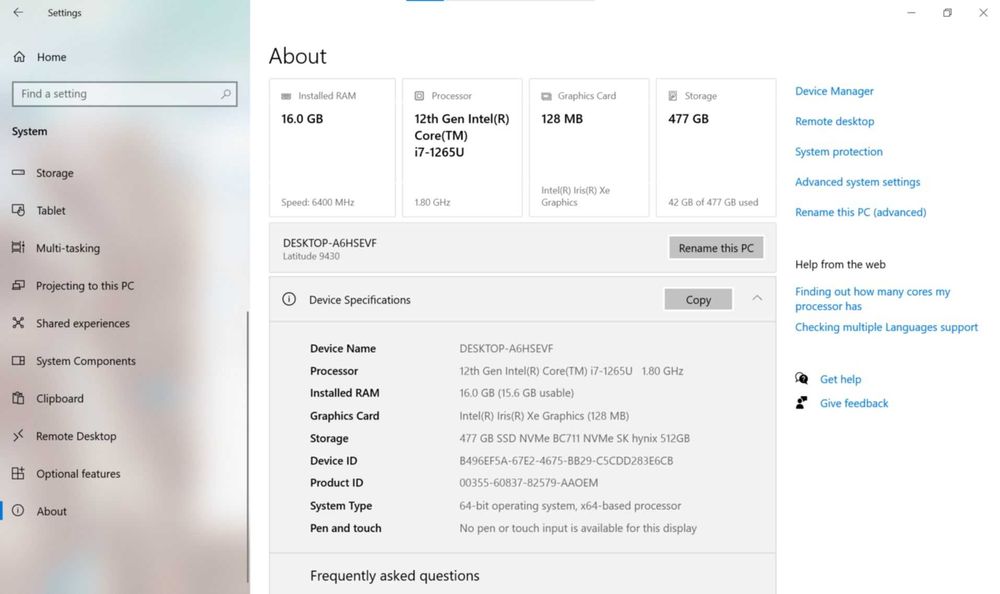Click 'Speed: 6400 MHz' text
Viewport: 1000px width, 594px height.
click(318, 202)
